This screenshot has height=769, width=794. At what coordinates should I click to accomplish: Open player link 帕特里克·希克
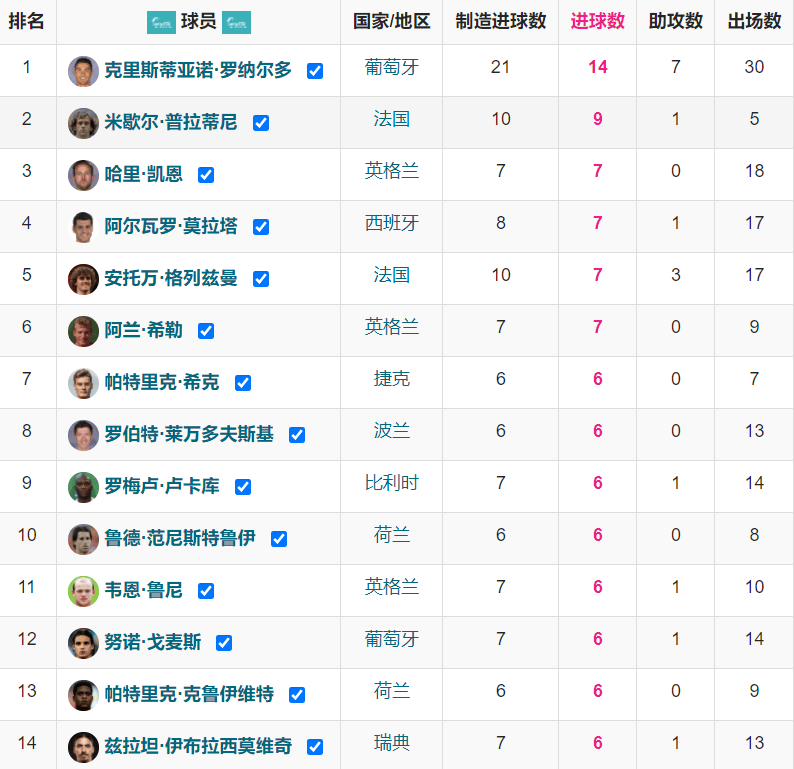pos(162,382)
